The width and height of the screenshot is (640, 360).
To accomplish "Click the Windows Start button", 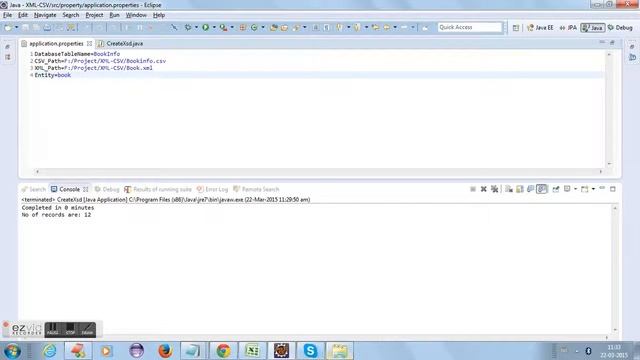I will click(12, 351).
